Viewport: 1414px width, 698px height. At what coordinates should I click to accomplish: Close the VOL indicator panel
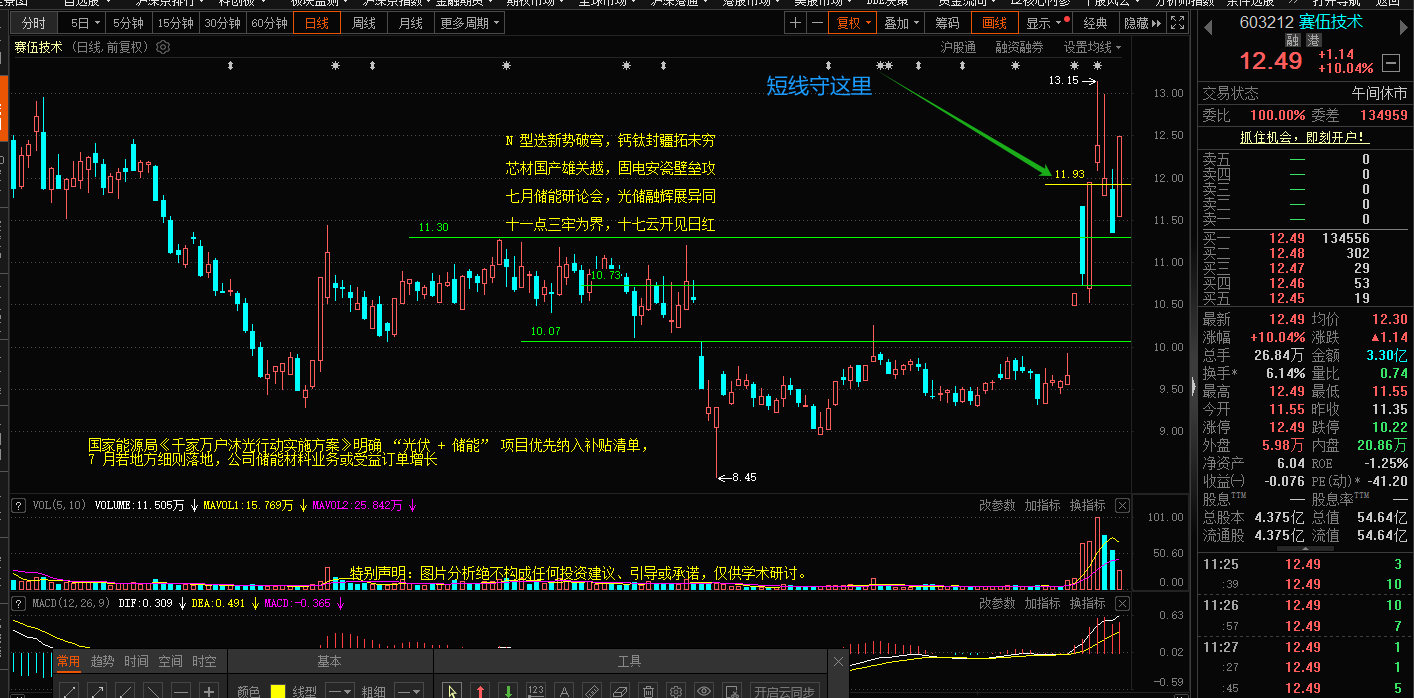pos(1123,505)
